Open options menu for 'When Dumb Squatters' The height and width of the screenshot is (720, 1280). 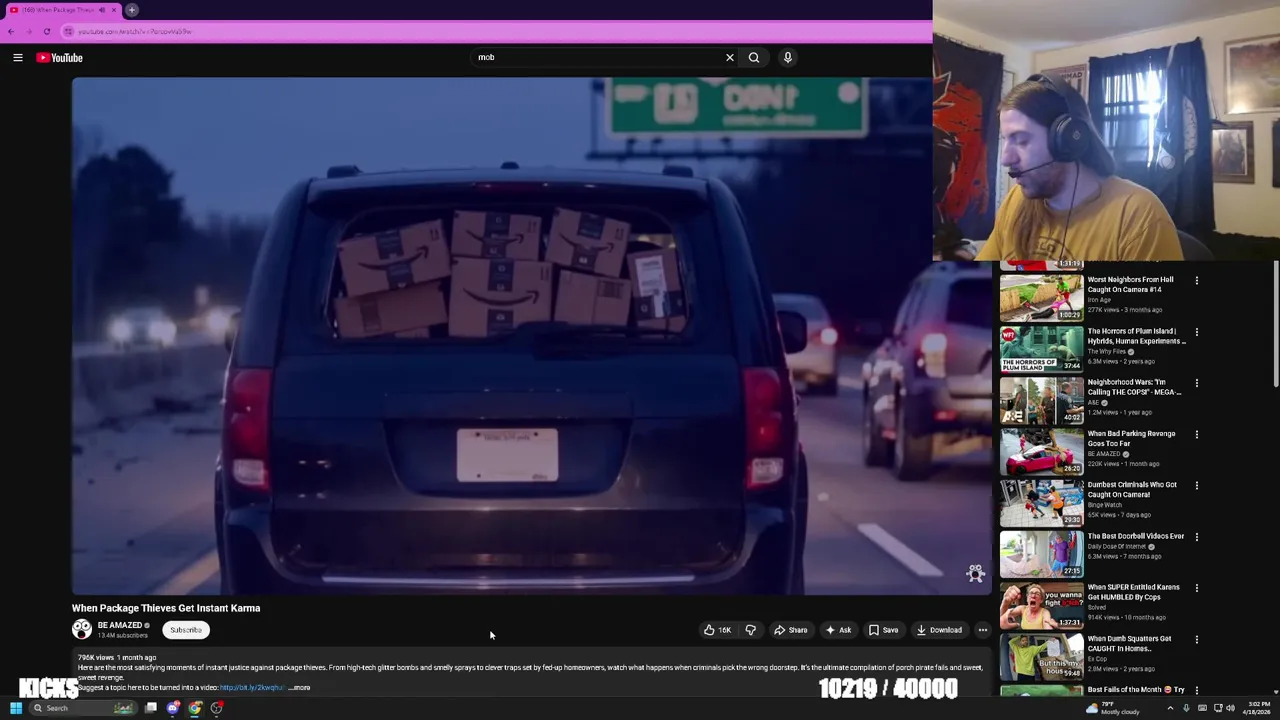pyautogui.click(x=1196, y=639)
